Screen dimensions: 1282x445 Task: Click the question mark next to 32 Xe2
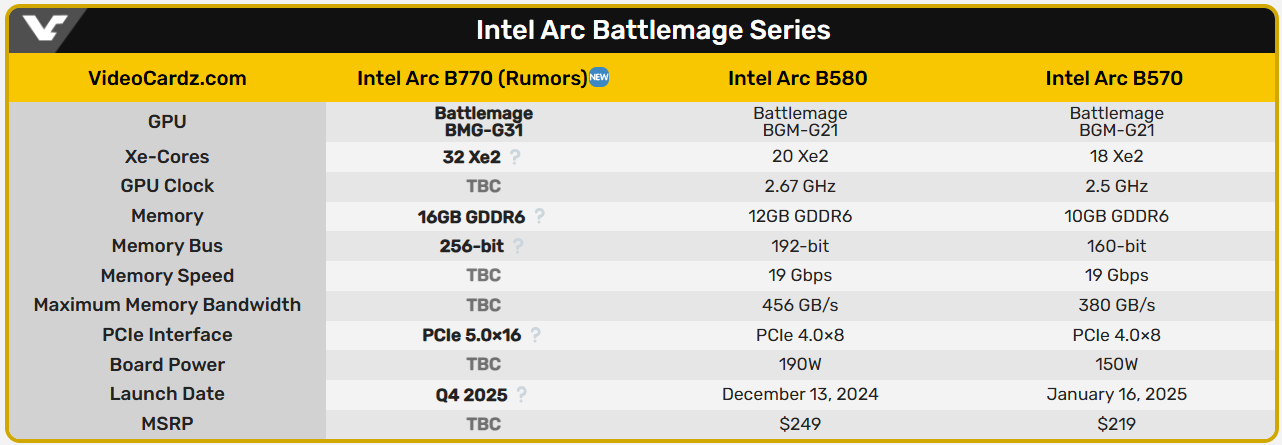515,157
